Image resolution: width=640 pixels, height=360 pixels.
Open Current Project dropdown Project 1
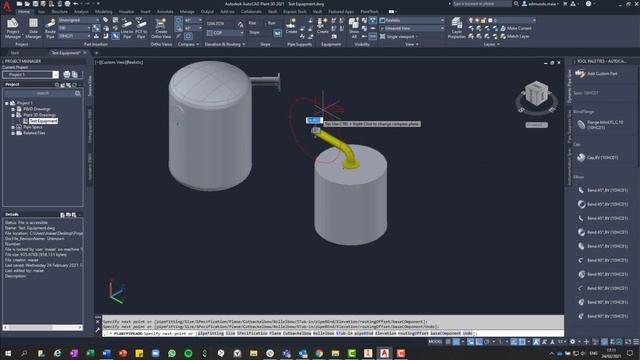(30, 75)
